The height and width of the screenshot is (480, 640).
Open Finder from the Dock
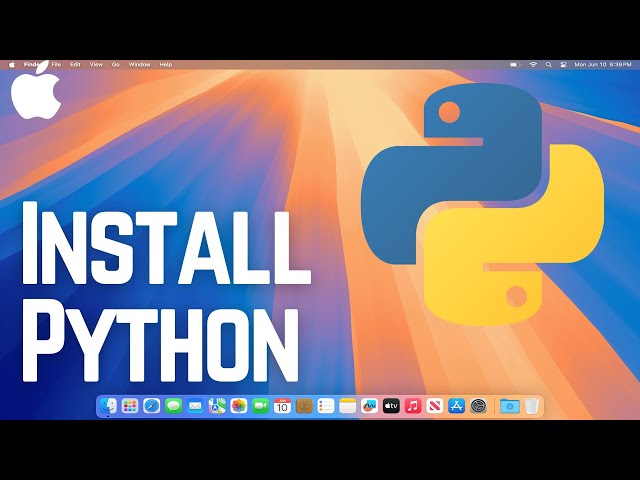click(x=108, y=406)
